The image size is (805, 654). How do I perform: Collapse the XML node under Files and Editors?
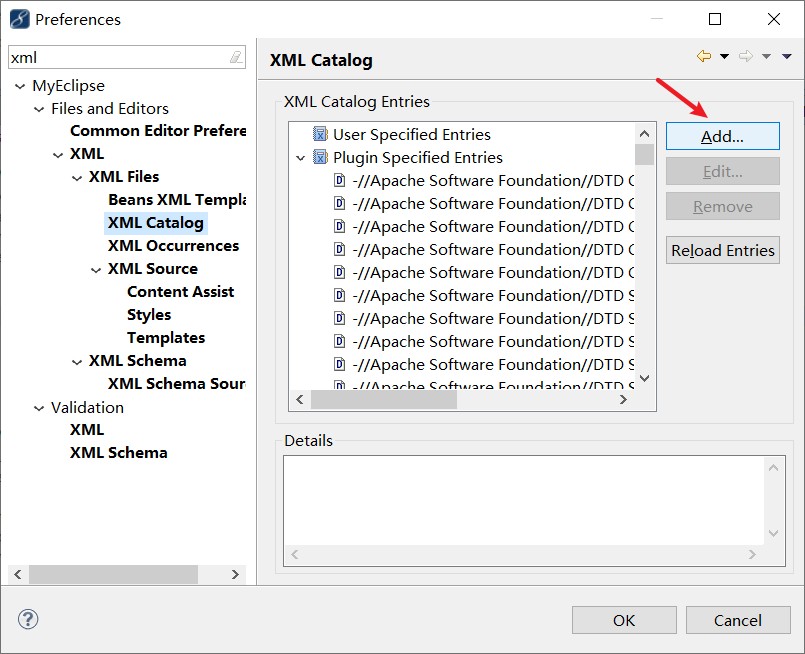coord(58,155)
